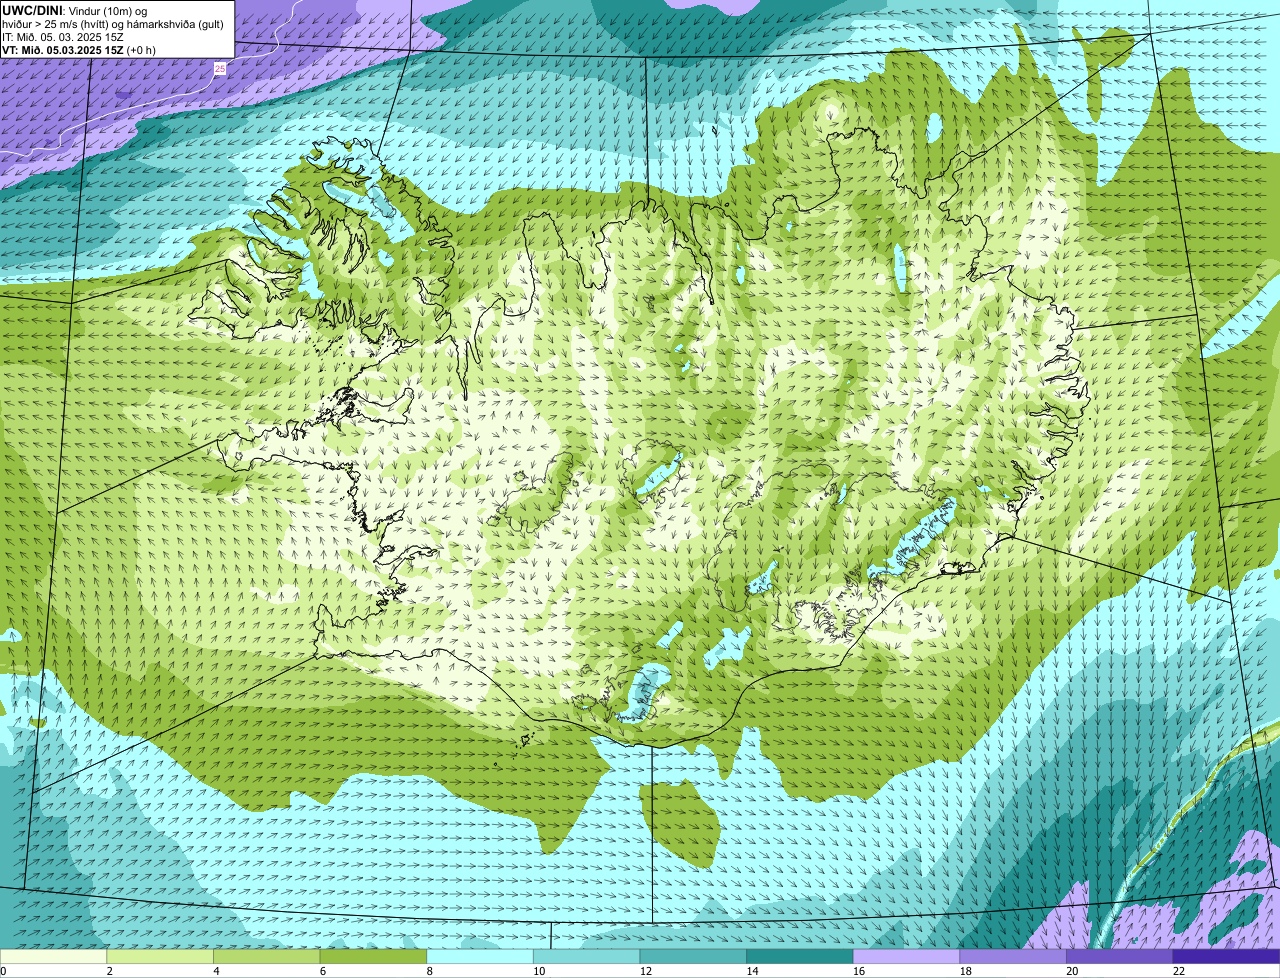The height and width of the screenshot is (978, 1280).
Task: Click the 8–10 m/s light cyan legend swatch
Action: coord(480,957)
